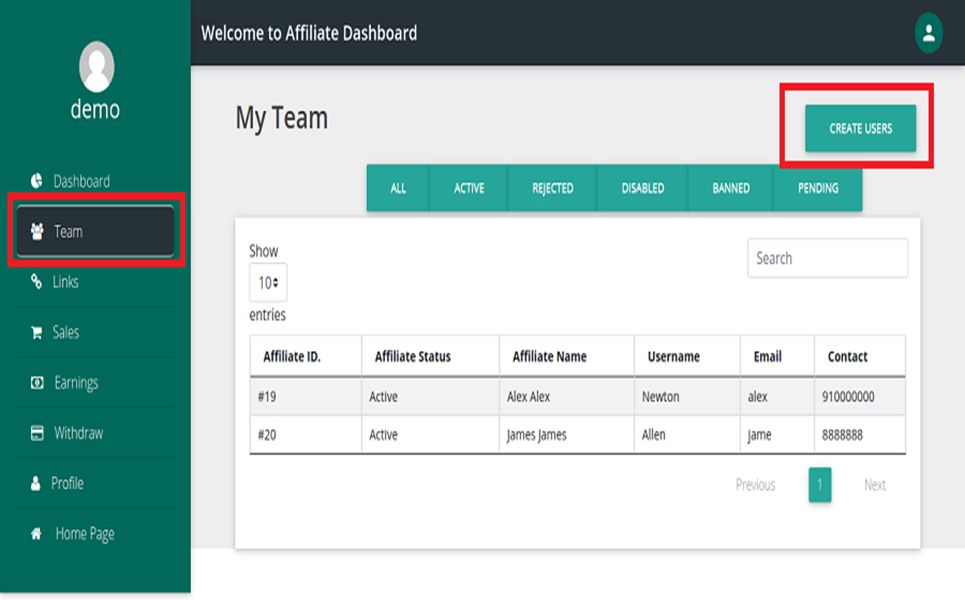Click the demo username label
The image size is (965, 600).
95,110
